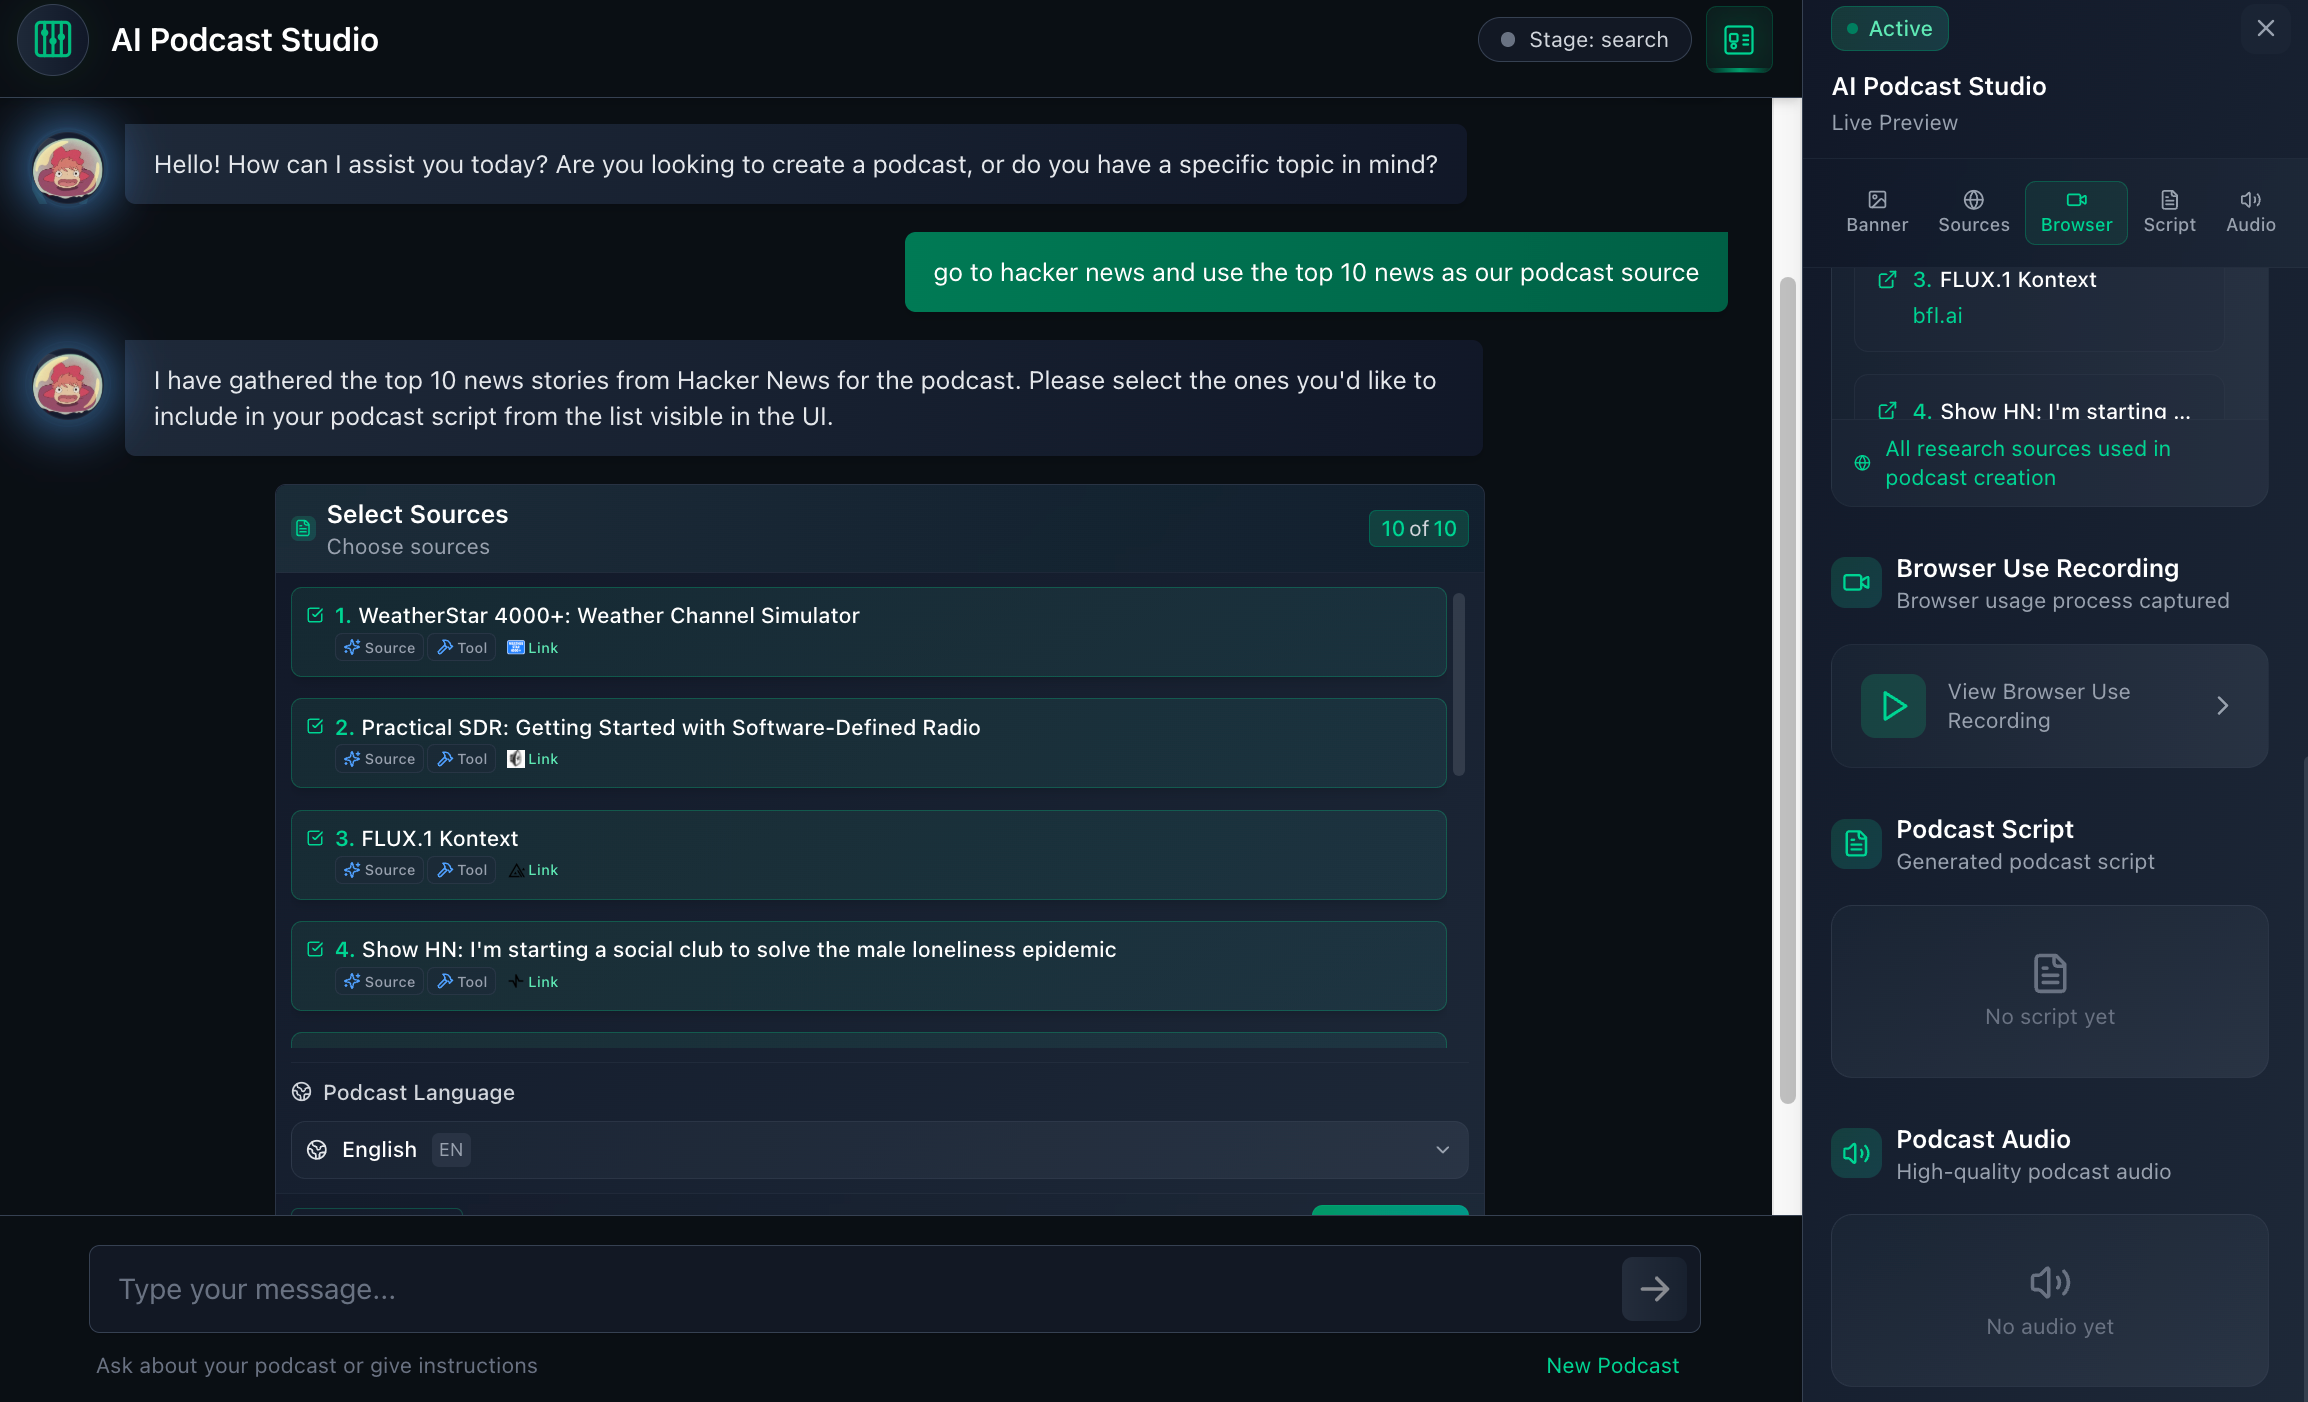Screen dimensions: 2308x1402
Task: Click the Podcast Audio speaker icon
Action: point(1856,1154)
